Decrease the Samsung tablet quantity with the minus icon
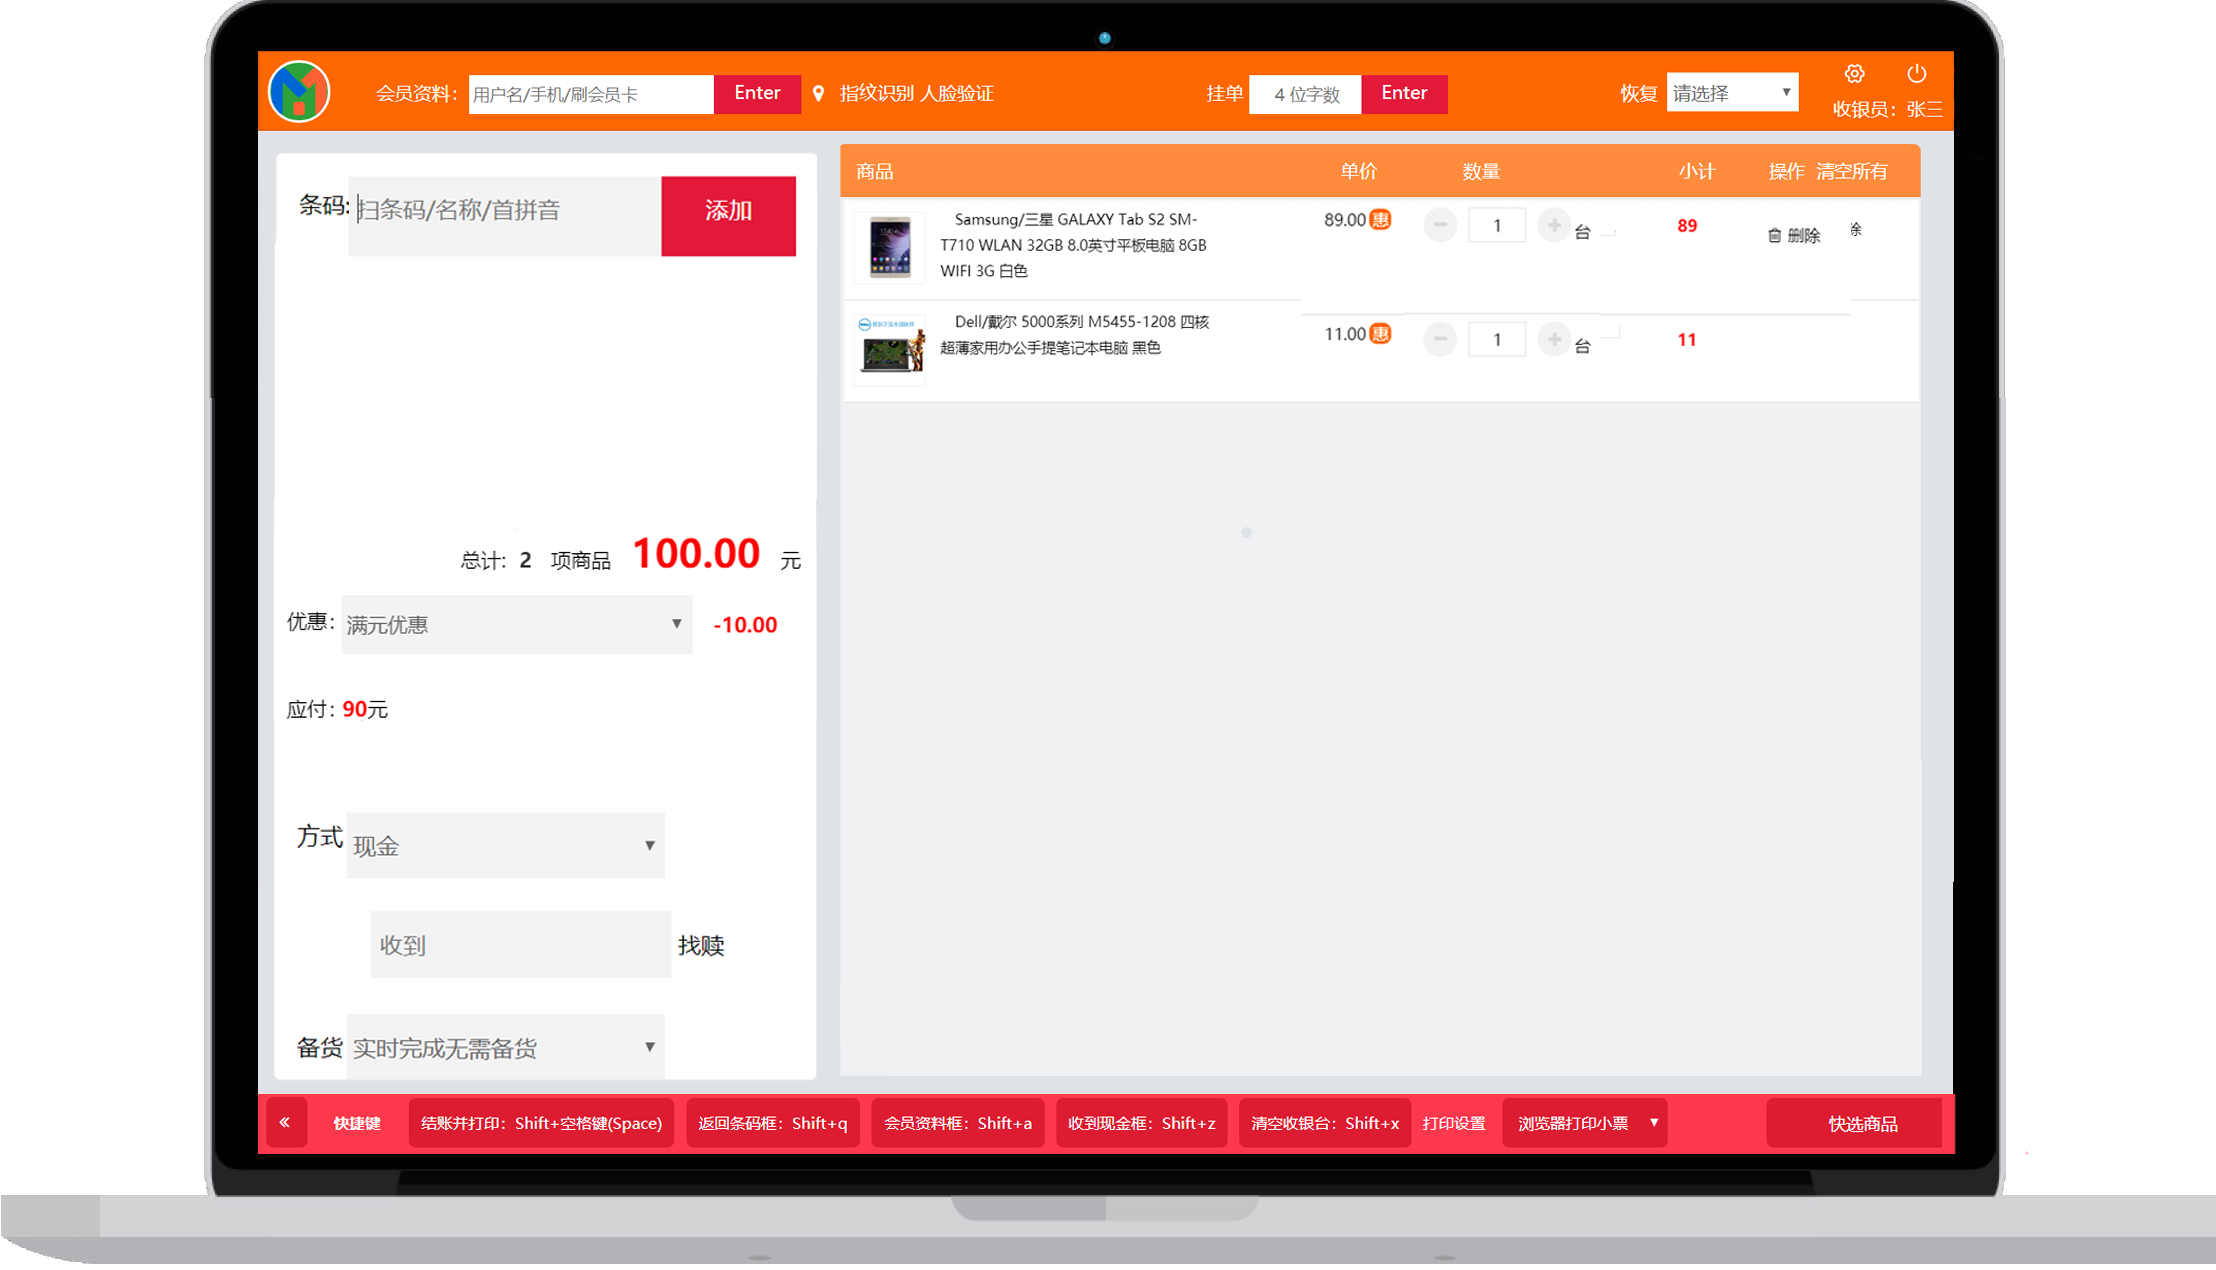 pyautogui.click(x=1440, y=225)
